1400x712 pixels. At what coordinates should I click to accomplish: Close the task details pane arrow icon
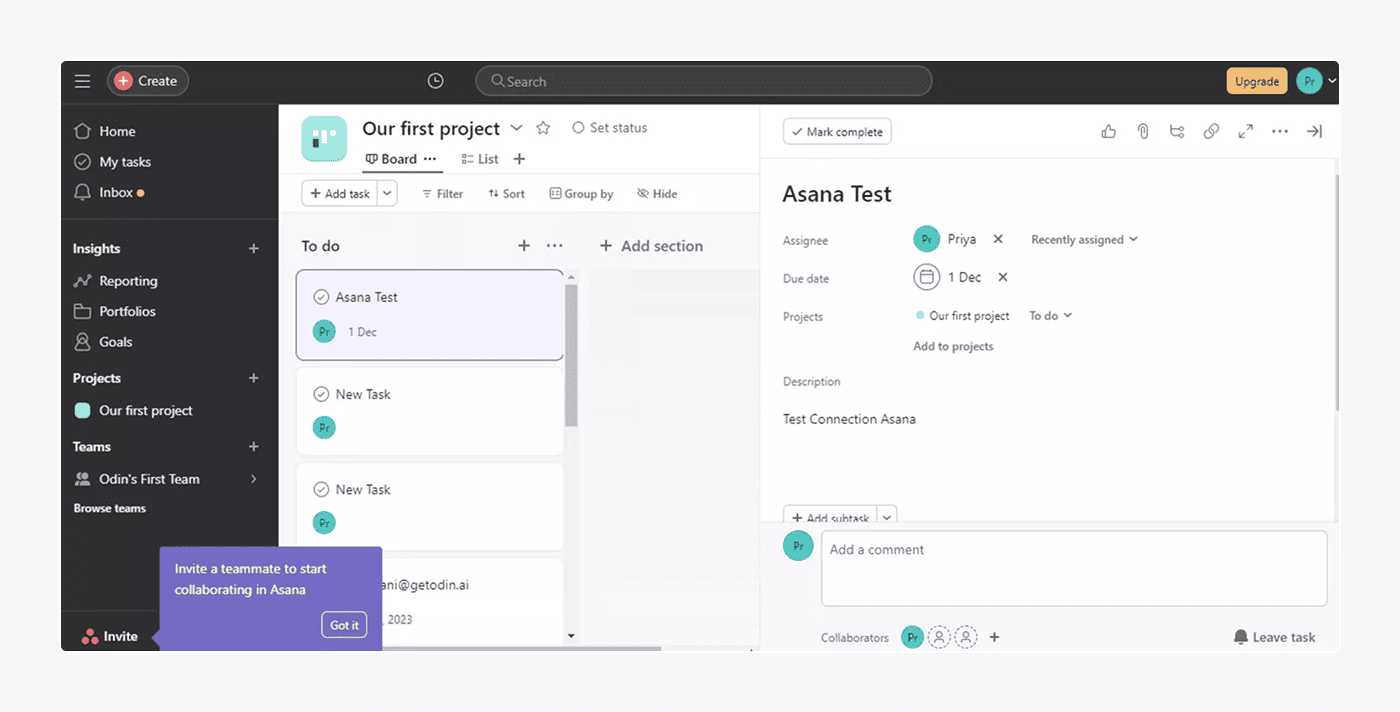(x=1314, y=131)
